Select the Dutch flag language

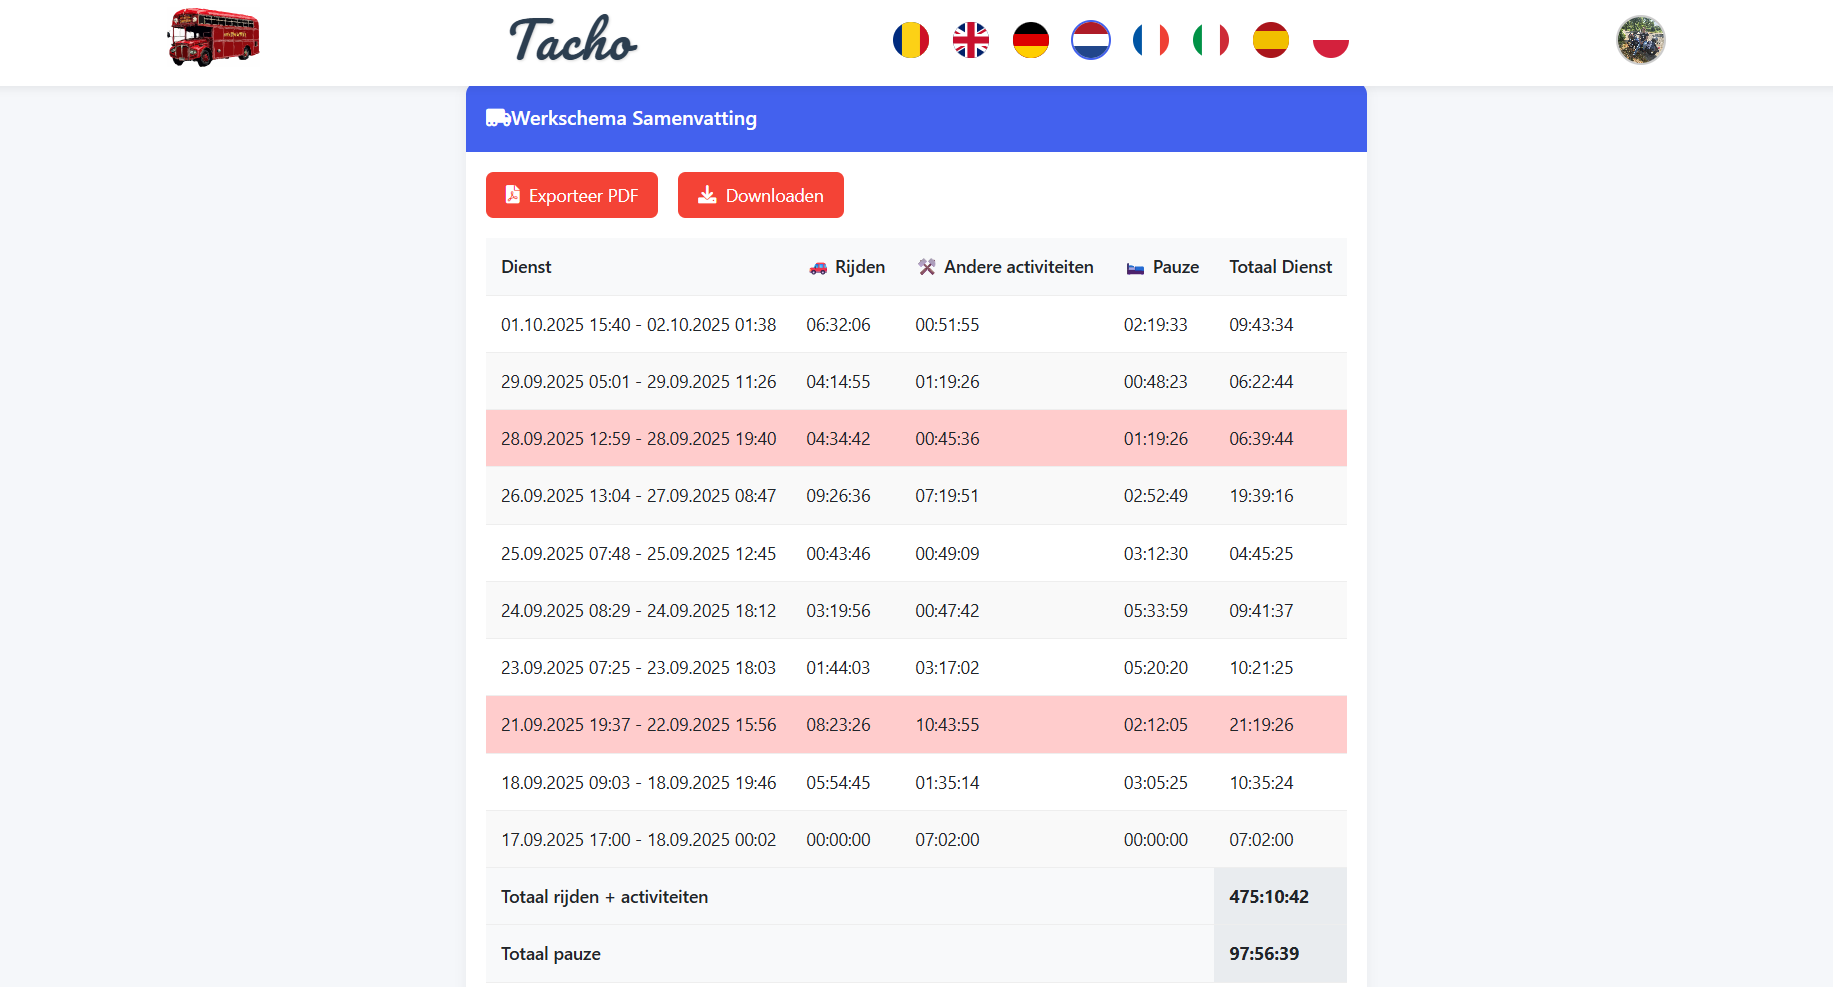point(1090,40)
